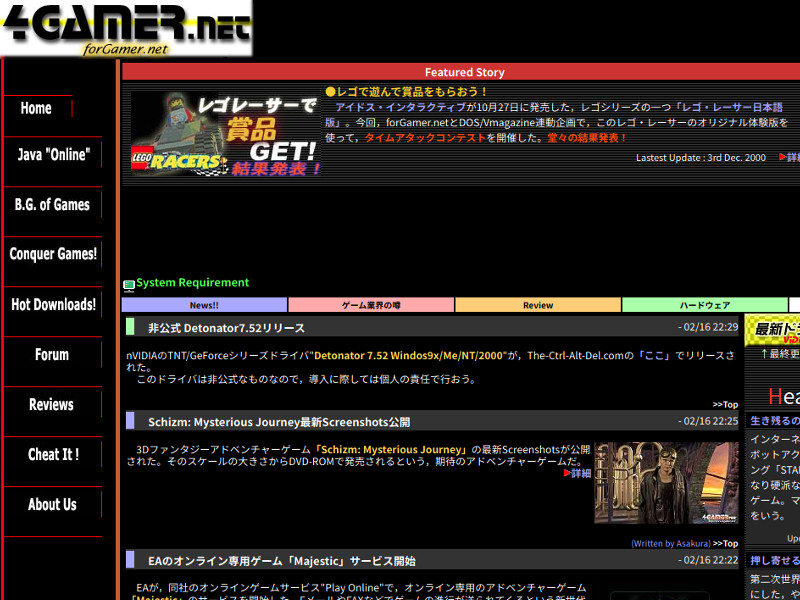Open 生き残るの headline in right column

(774, 421)
